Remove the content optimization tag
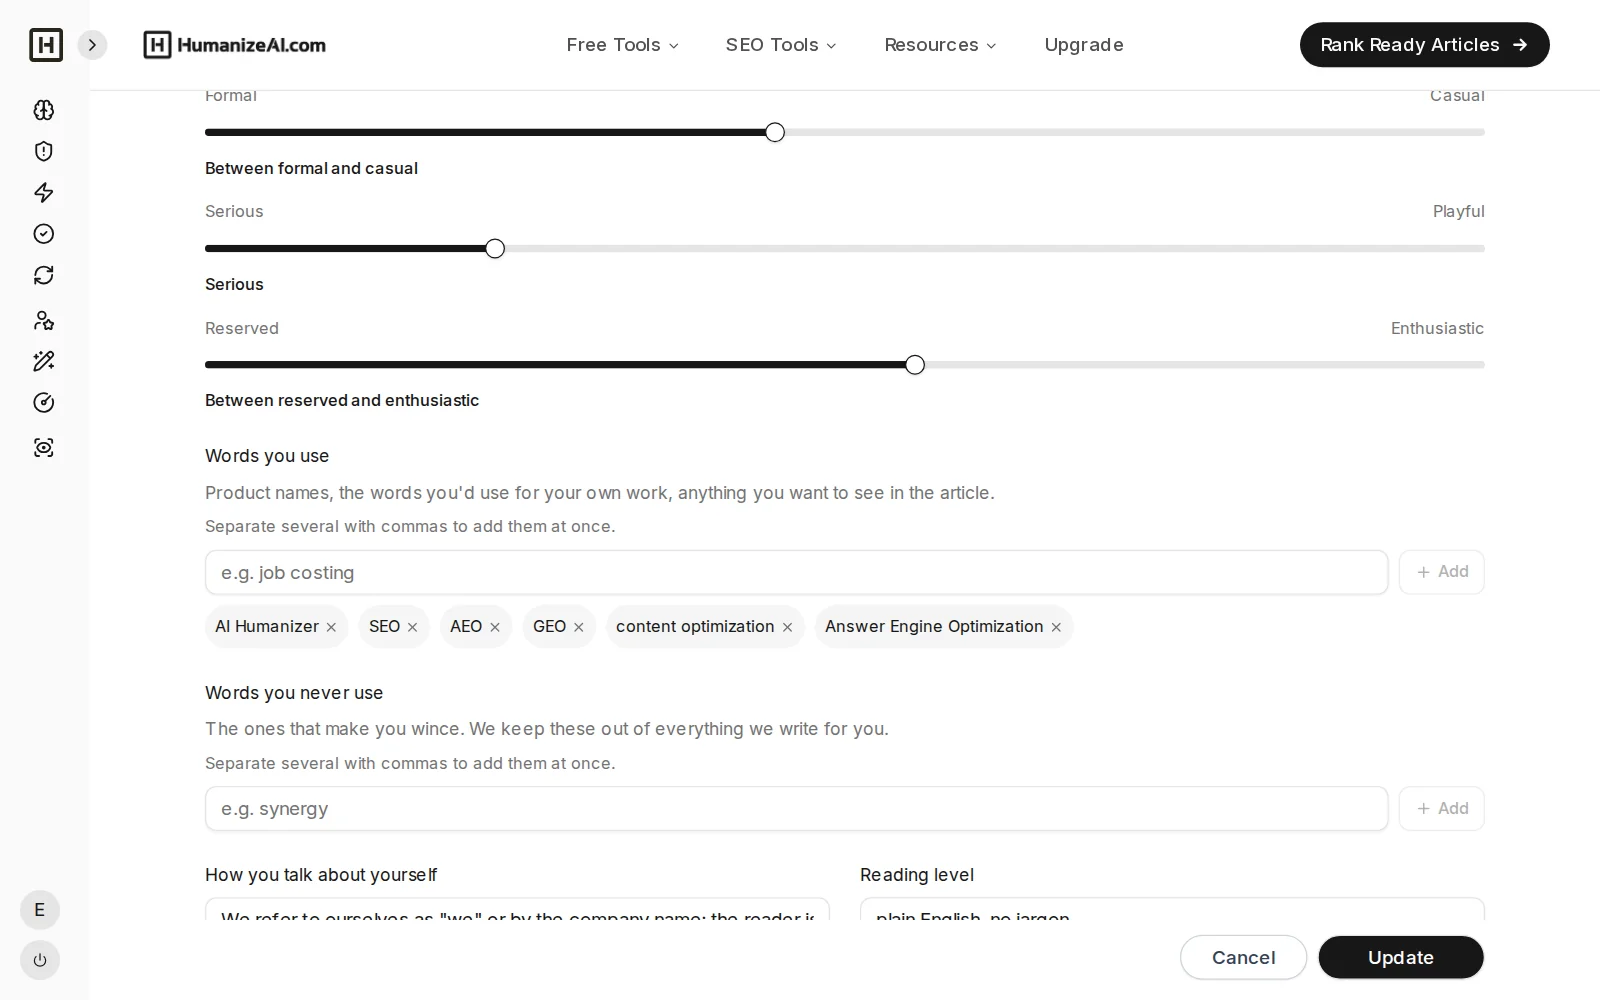1600x1000 pixels. click(787, 627)
